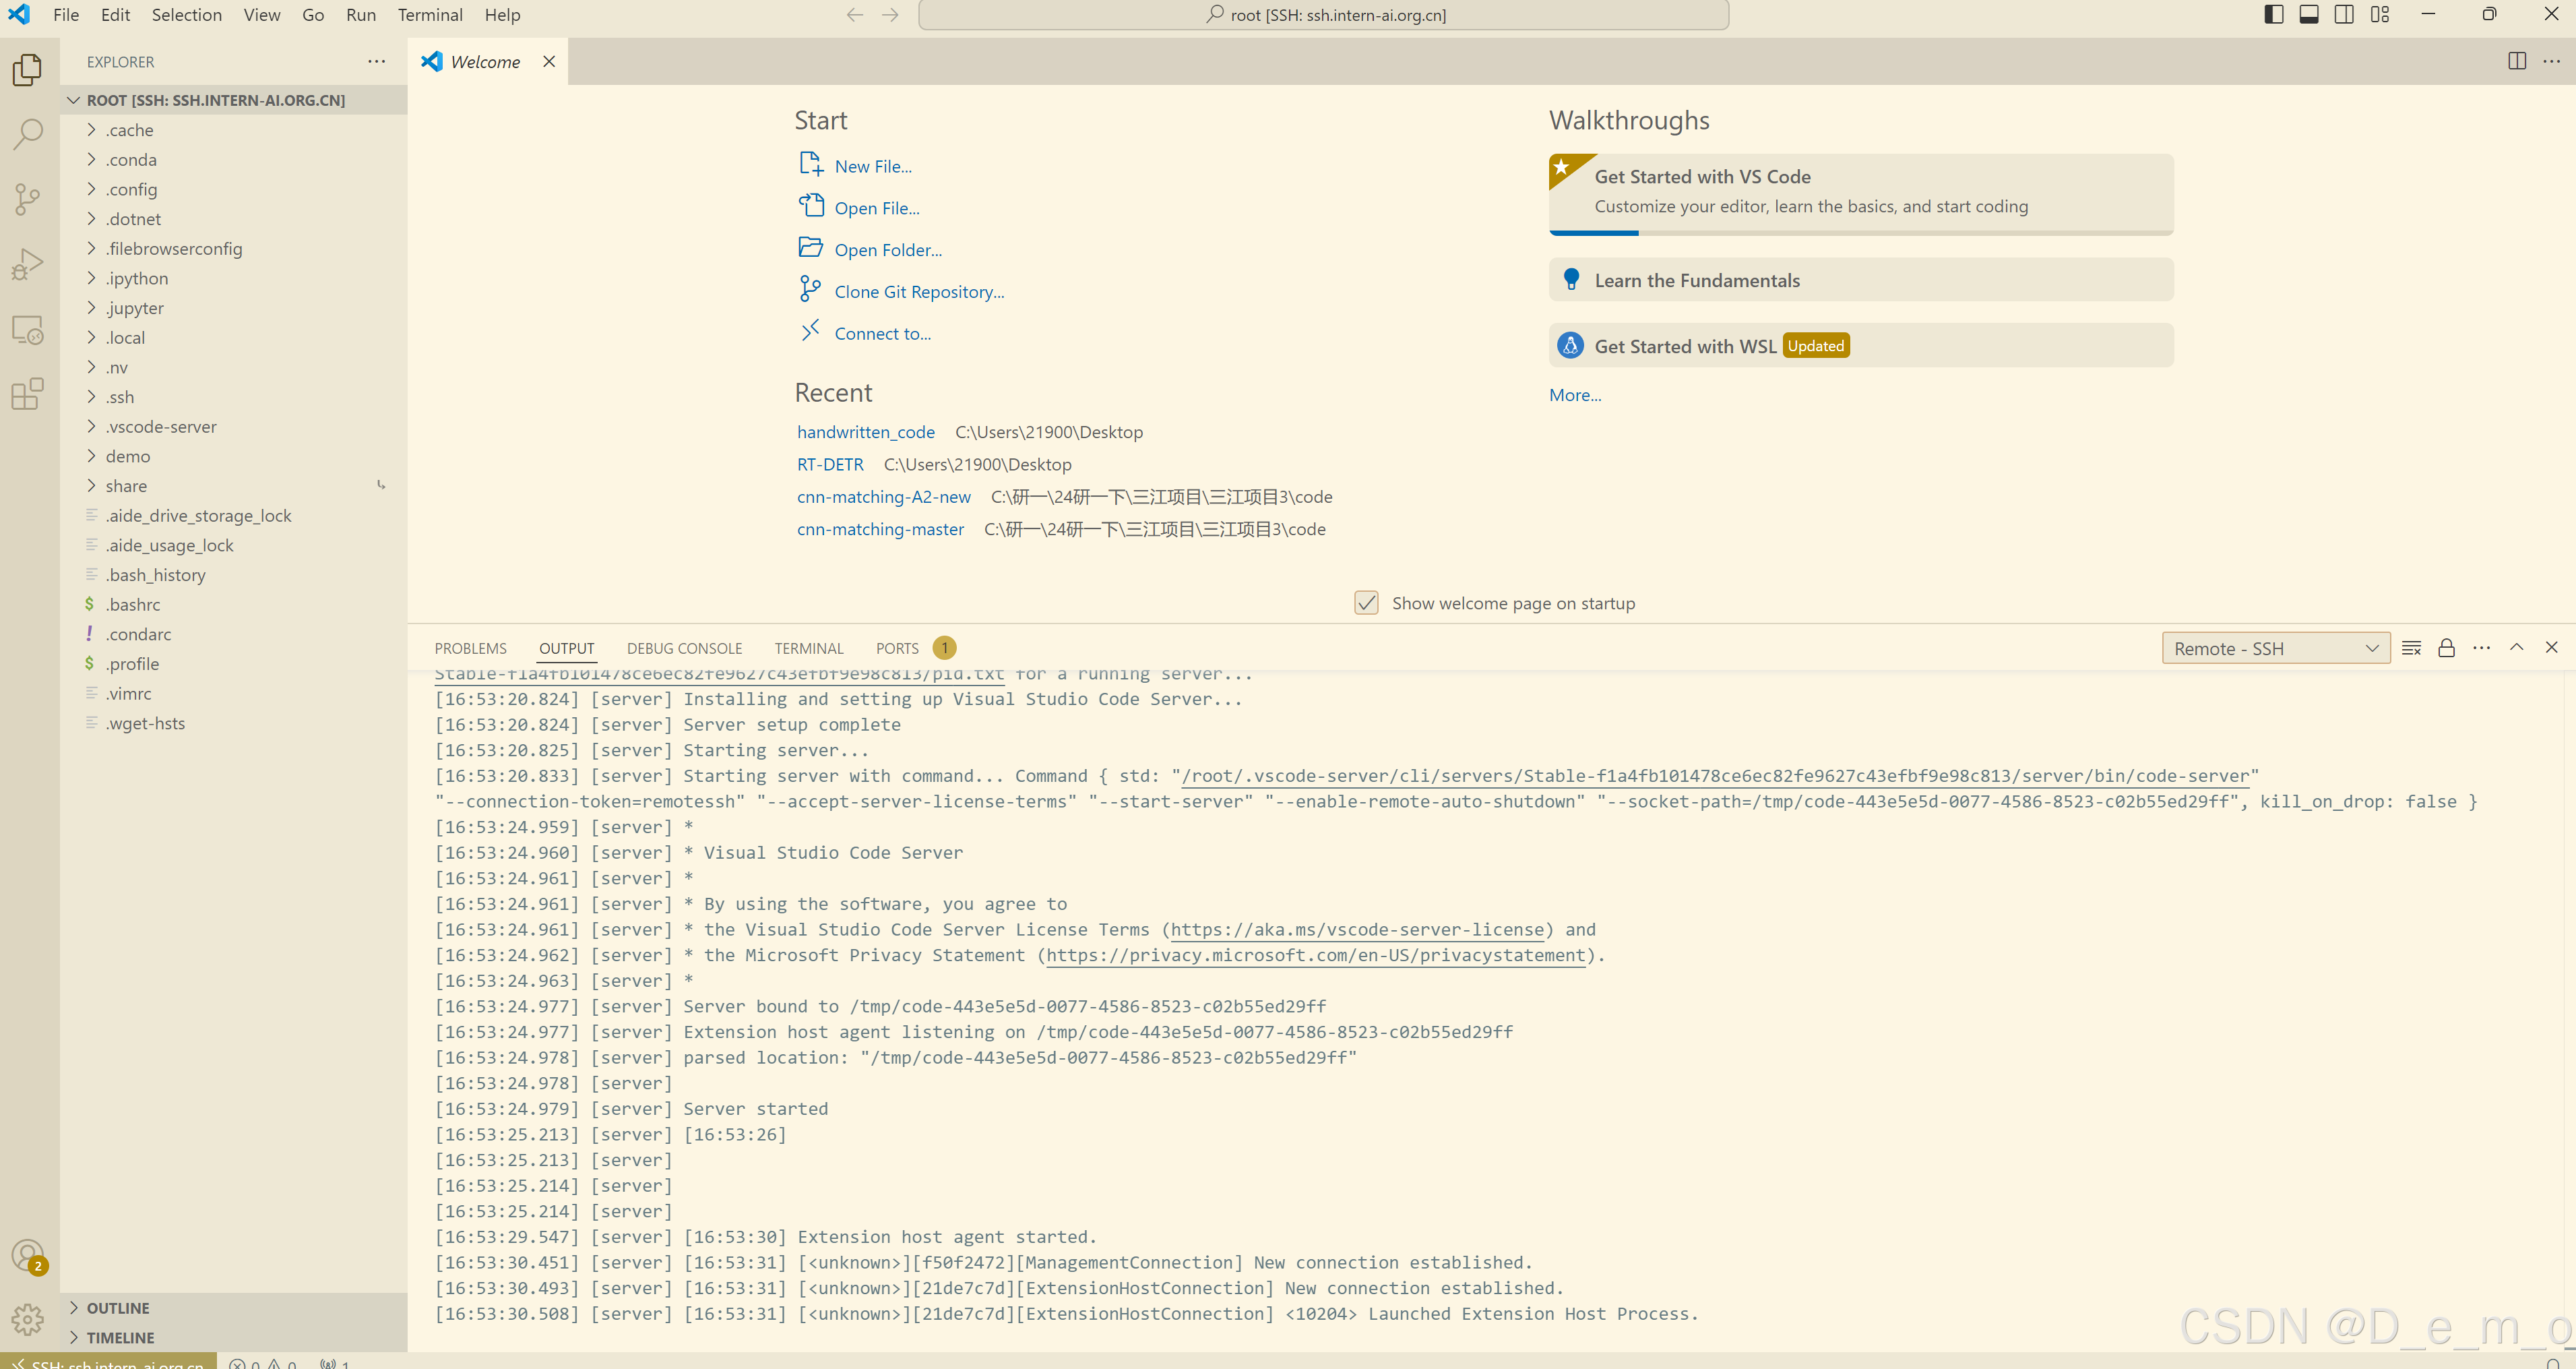Open Get Started with WSL walkthrough

[1861, 345]
